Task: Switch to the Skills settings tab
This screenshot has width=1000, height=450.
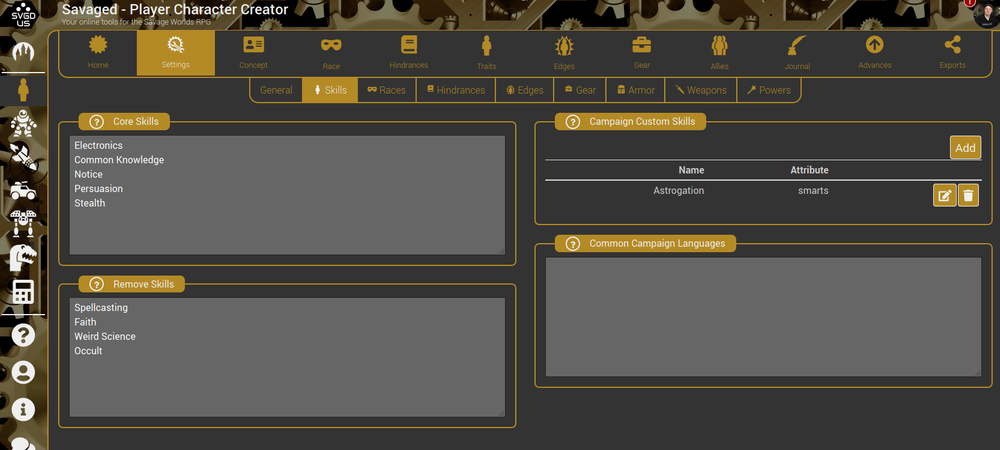Action: coord(330,91)
